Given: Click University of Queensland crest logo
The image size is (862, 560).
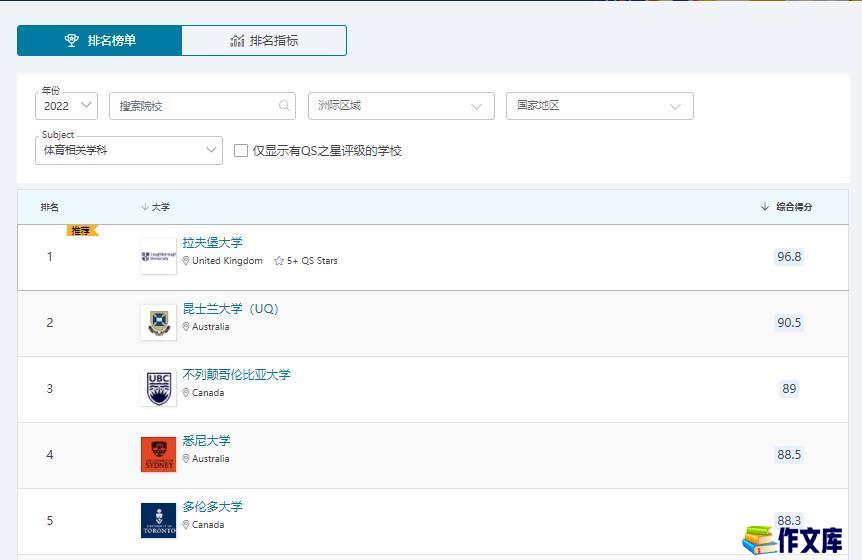Looking at the screenshot, I should (x=158, y=323).
